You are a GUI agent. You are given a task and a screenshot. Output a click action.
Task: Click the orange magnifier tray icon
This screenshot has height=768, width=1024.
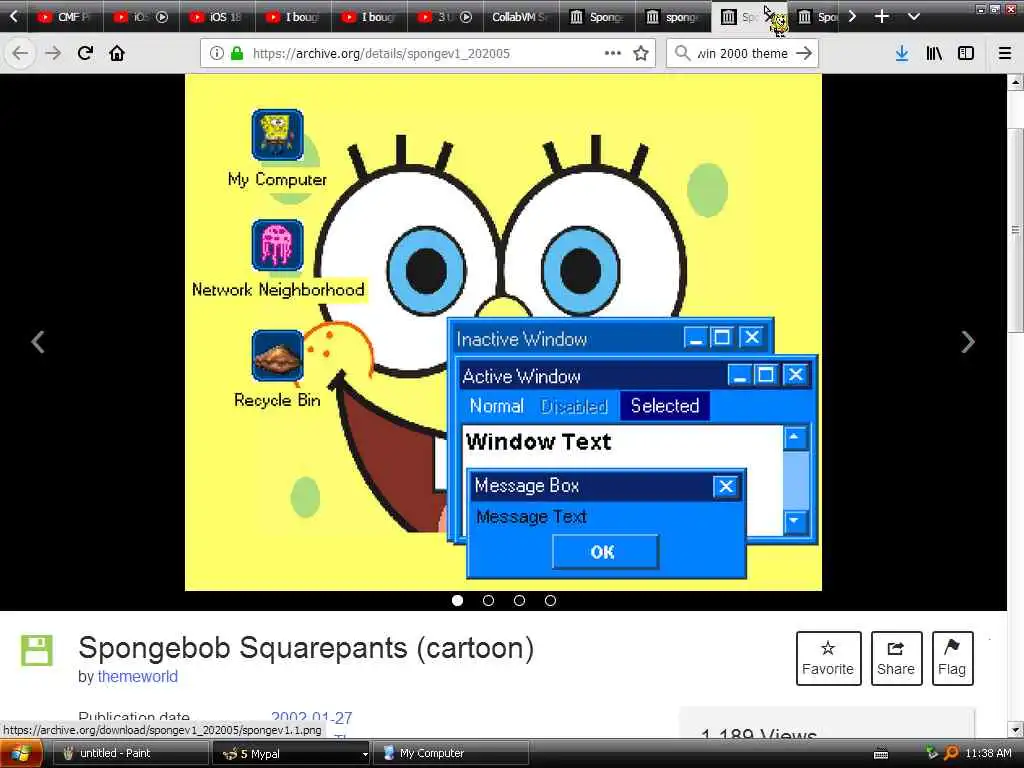(x=952, y=754)
